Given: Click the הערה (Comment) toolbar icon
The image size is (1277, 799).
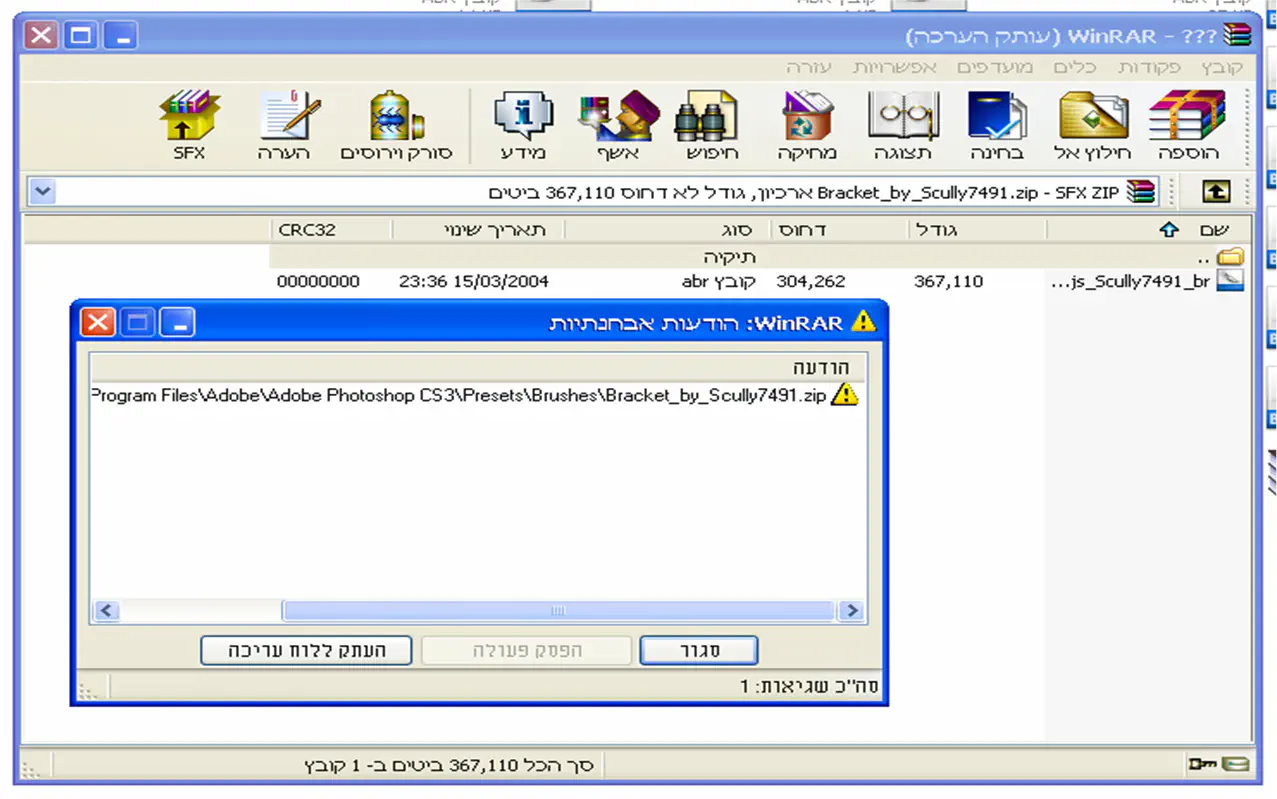Looking at the screenshot, I should (284, 124).
